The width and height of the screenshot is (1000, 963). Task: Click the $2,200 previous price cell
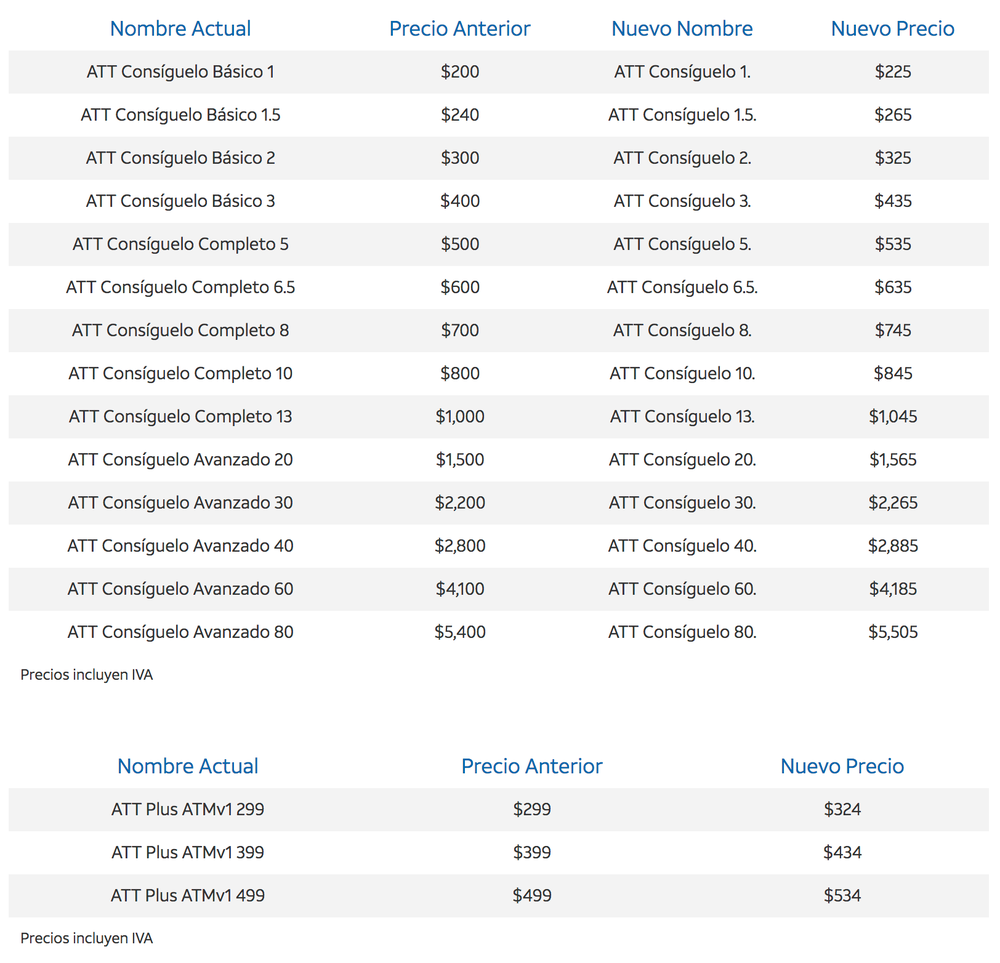point(460,503)
